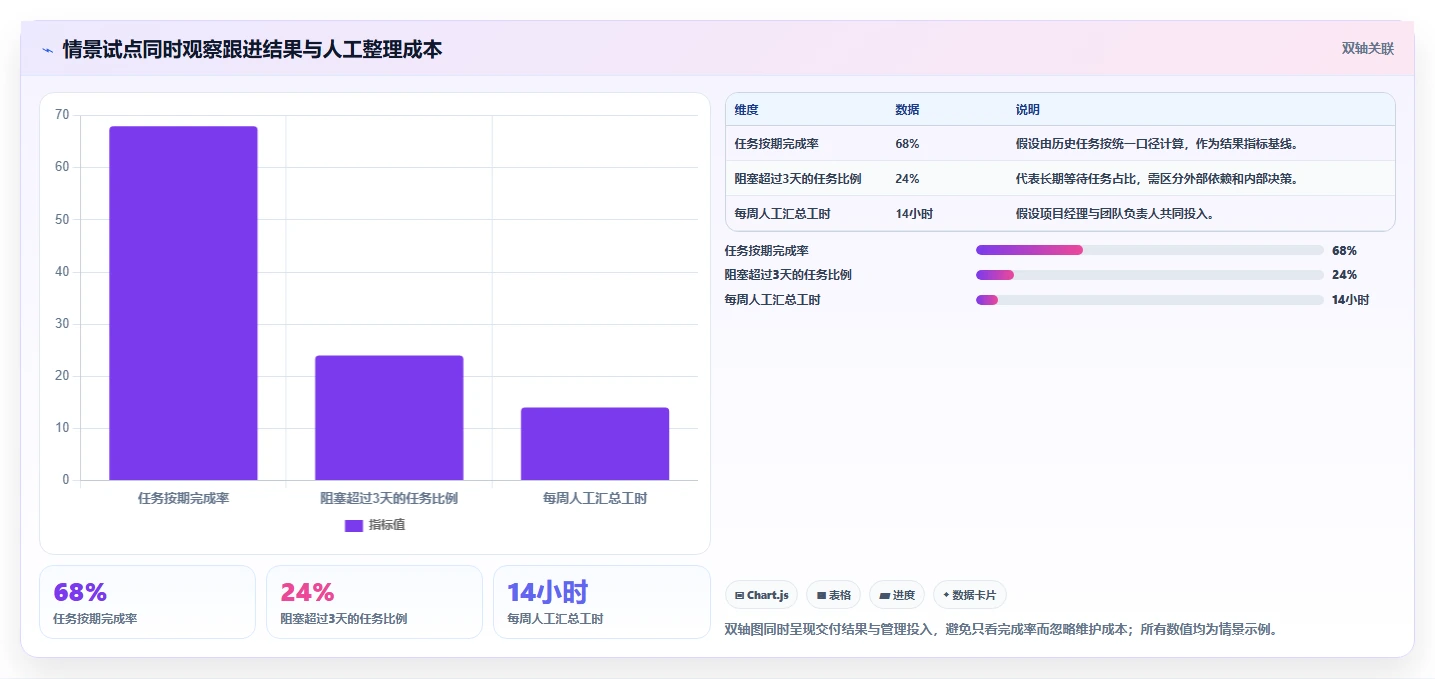The height and width of the screenshot is (679, 1435).
Task: Click the table description starting 假设项目经理
Action: point(1115,214)
